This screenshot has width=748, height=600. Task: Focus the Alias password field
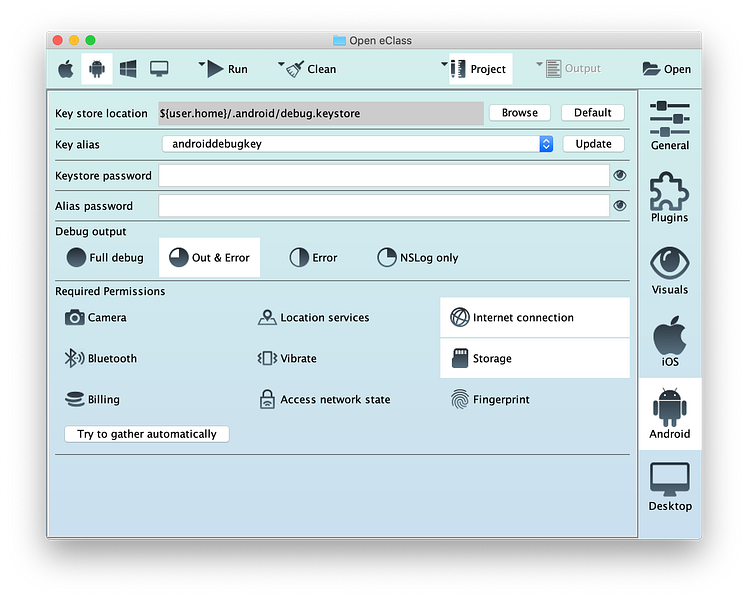384,206
